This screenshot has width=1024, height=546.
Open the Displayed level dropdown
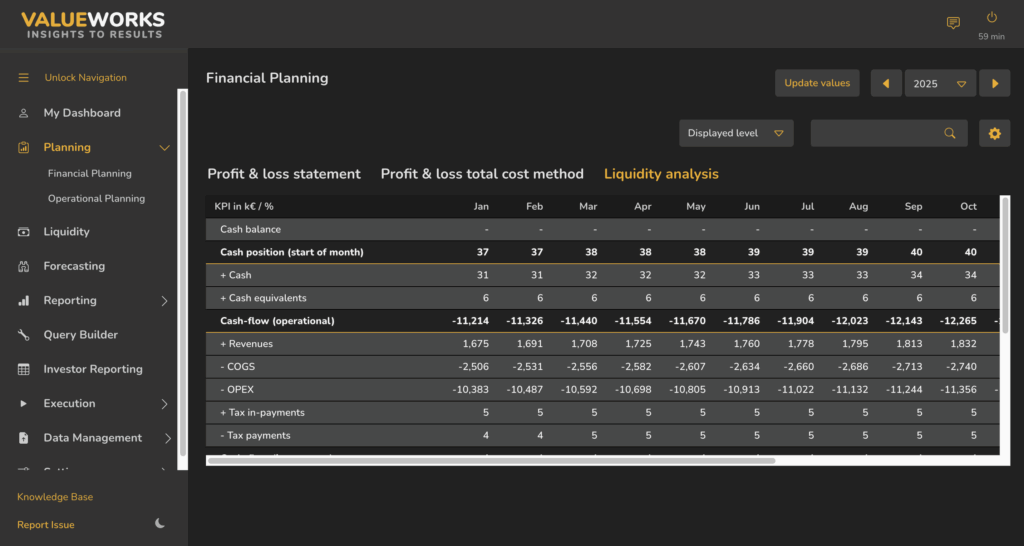736,133
